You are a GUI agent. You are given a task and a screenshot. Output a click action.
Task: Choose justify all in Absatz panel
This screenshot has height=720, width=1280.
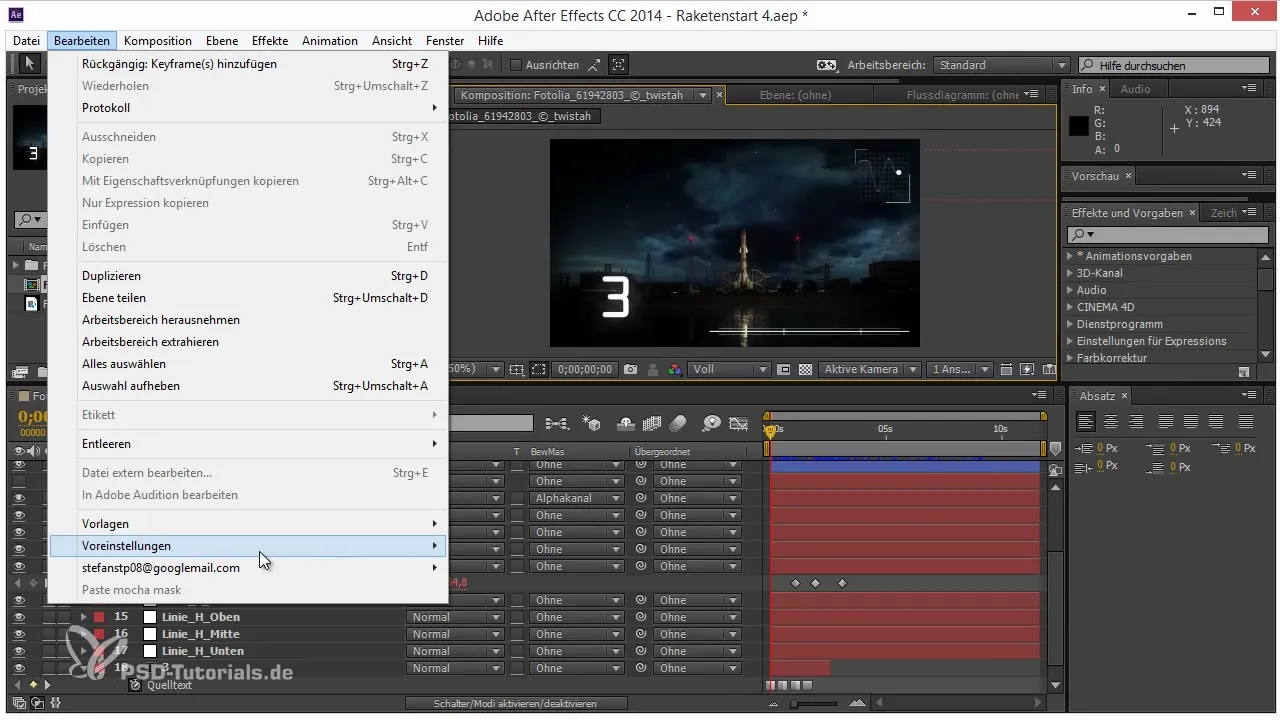pos(1246,421)
